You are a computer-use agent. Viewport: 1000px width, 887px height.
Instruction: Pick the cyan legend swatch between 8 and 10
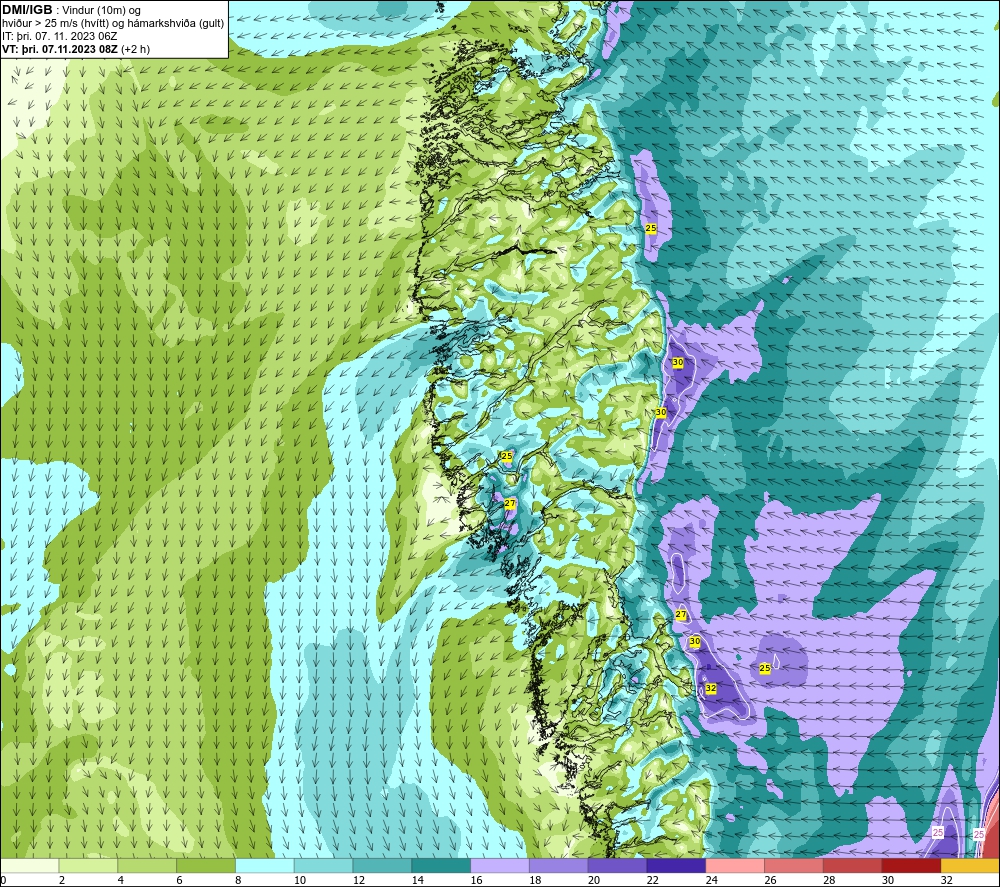(264, 866)
